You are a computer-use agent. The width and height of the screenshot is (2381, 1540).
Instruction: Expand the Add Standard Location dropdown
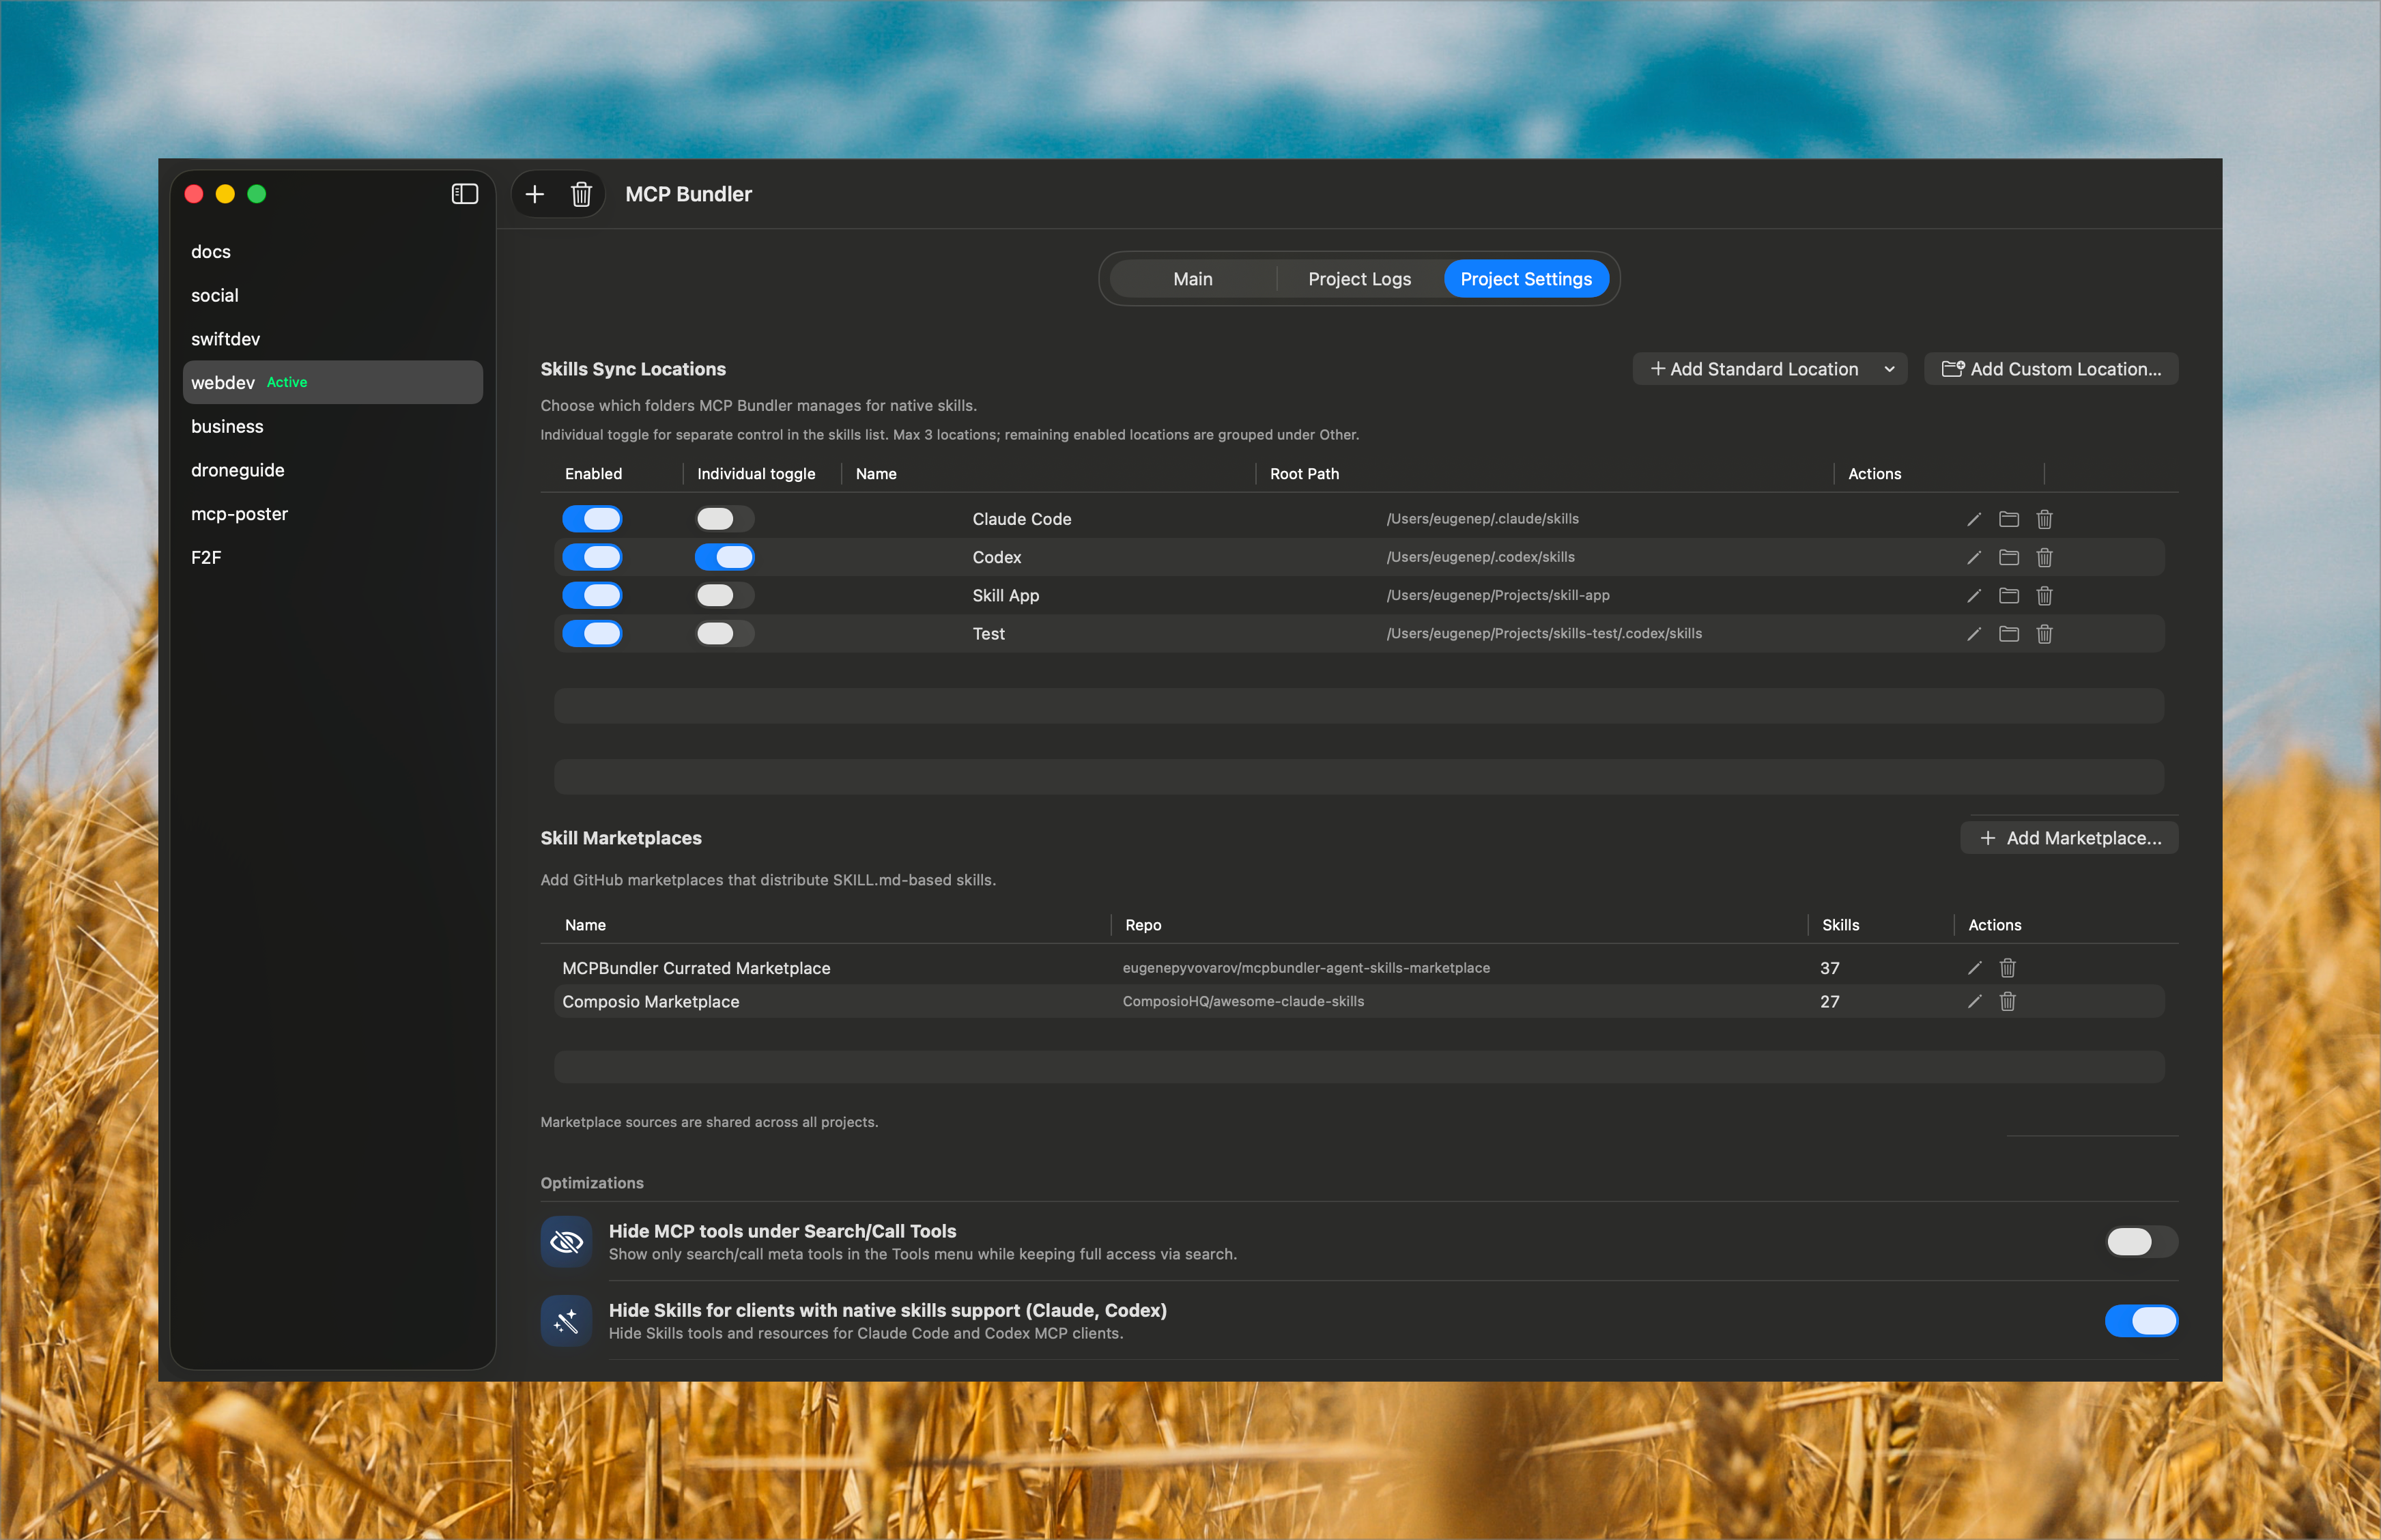click(x=1770, y=369)
